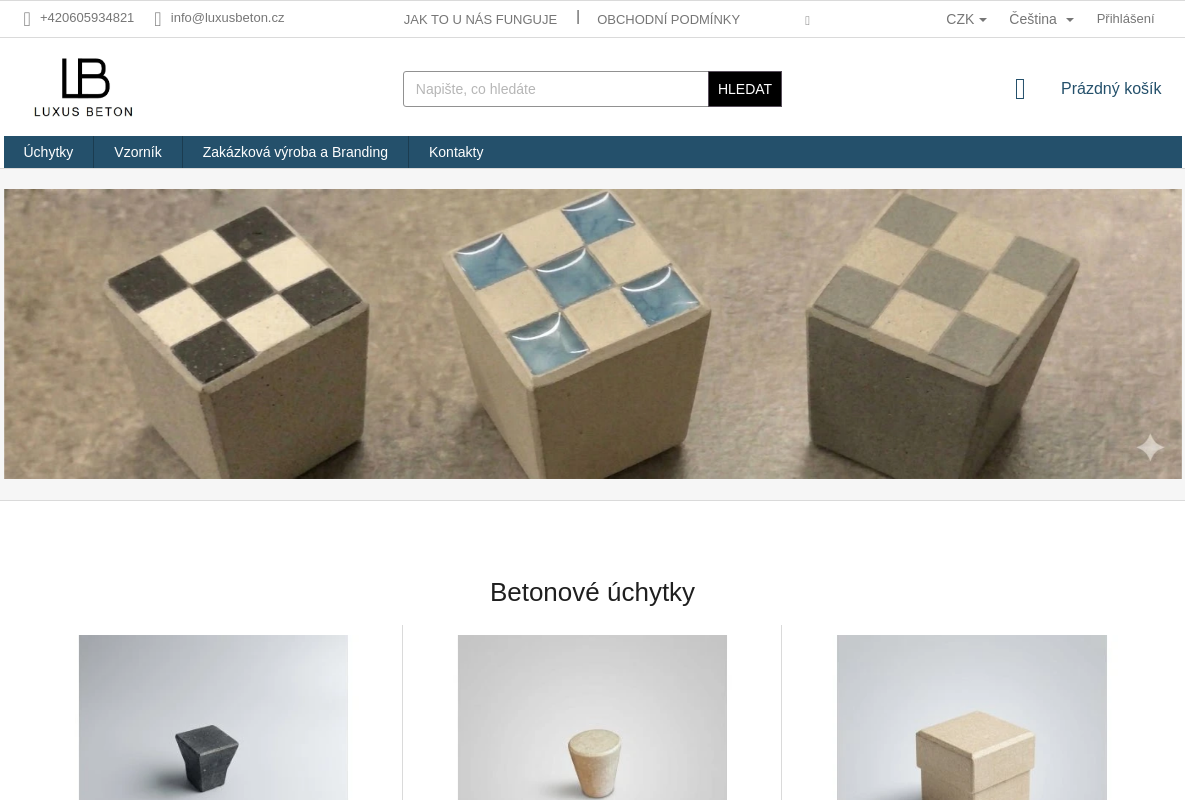Open Zakázková výroba a Branding menu
The width and height of the screenshot is (1200, 800).
(295, 152)
